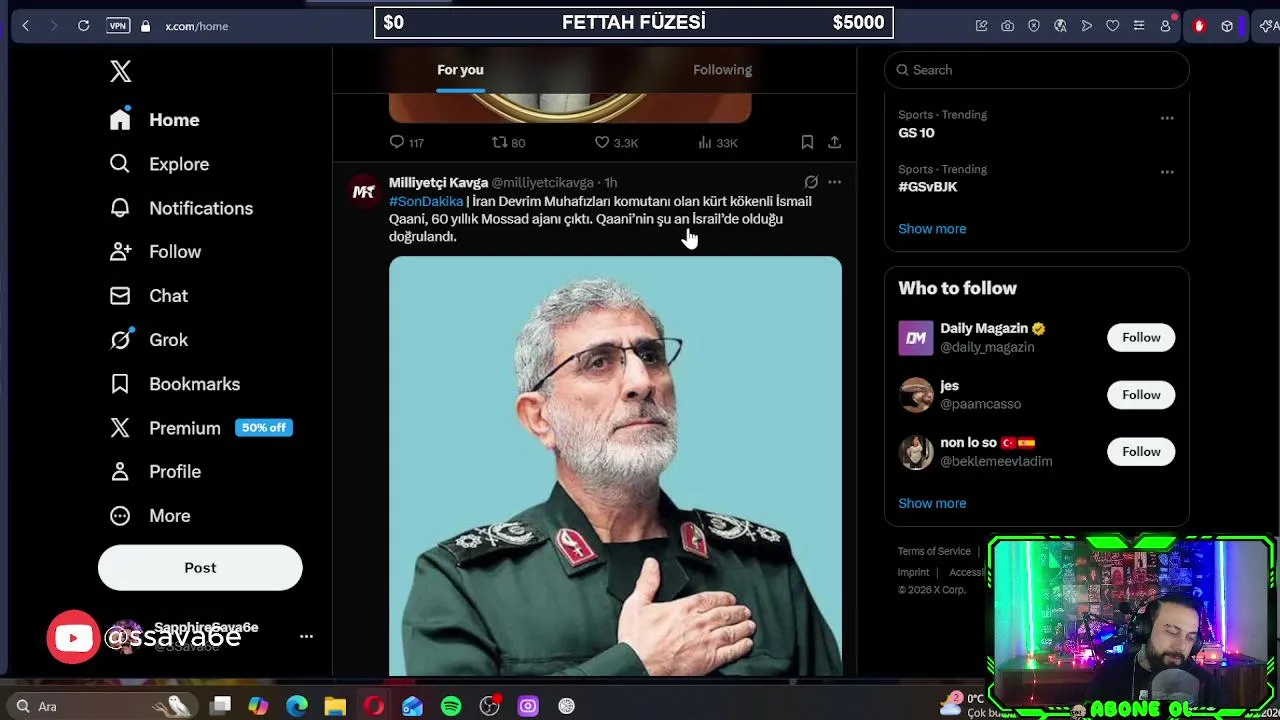Open the #GSvBJK trending topic
Viewport: 1280px width, 720px height.
tap(928, 187)
